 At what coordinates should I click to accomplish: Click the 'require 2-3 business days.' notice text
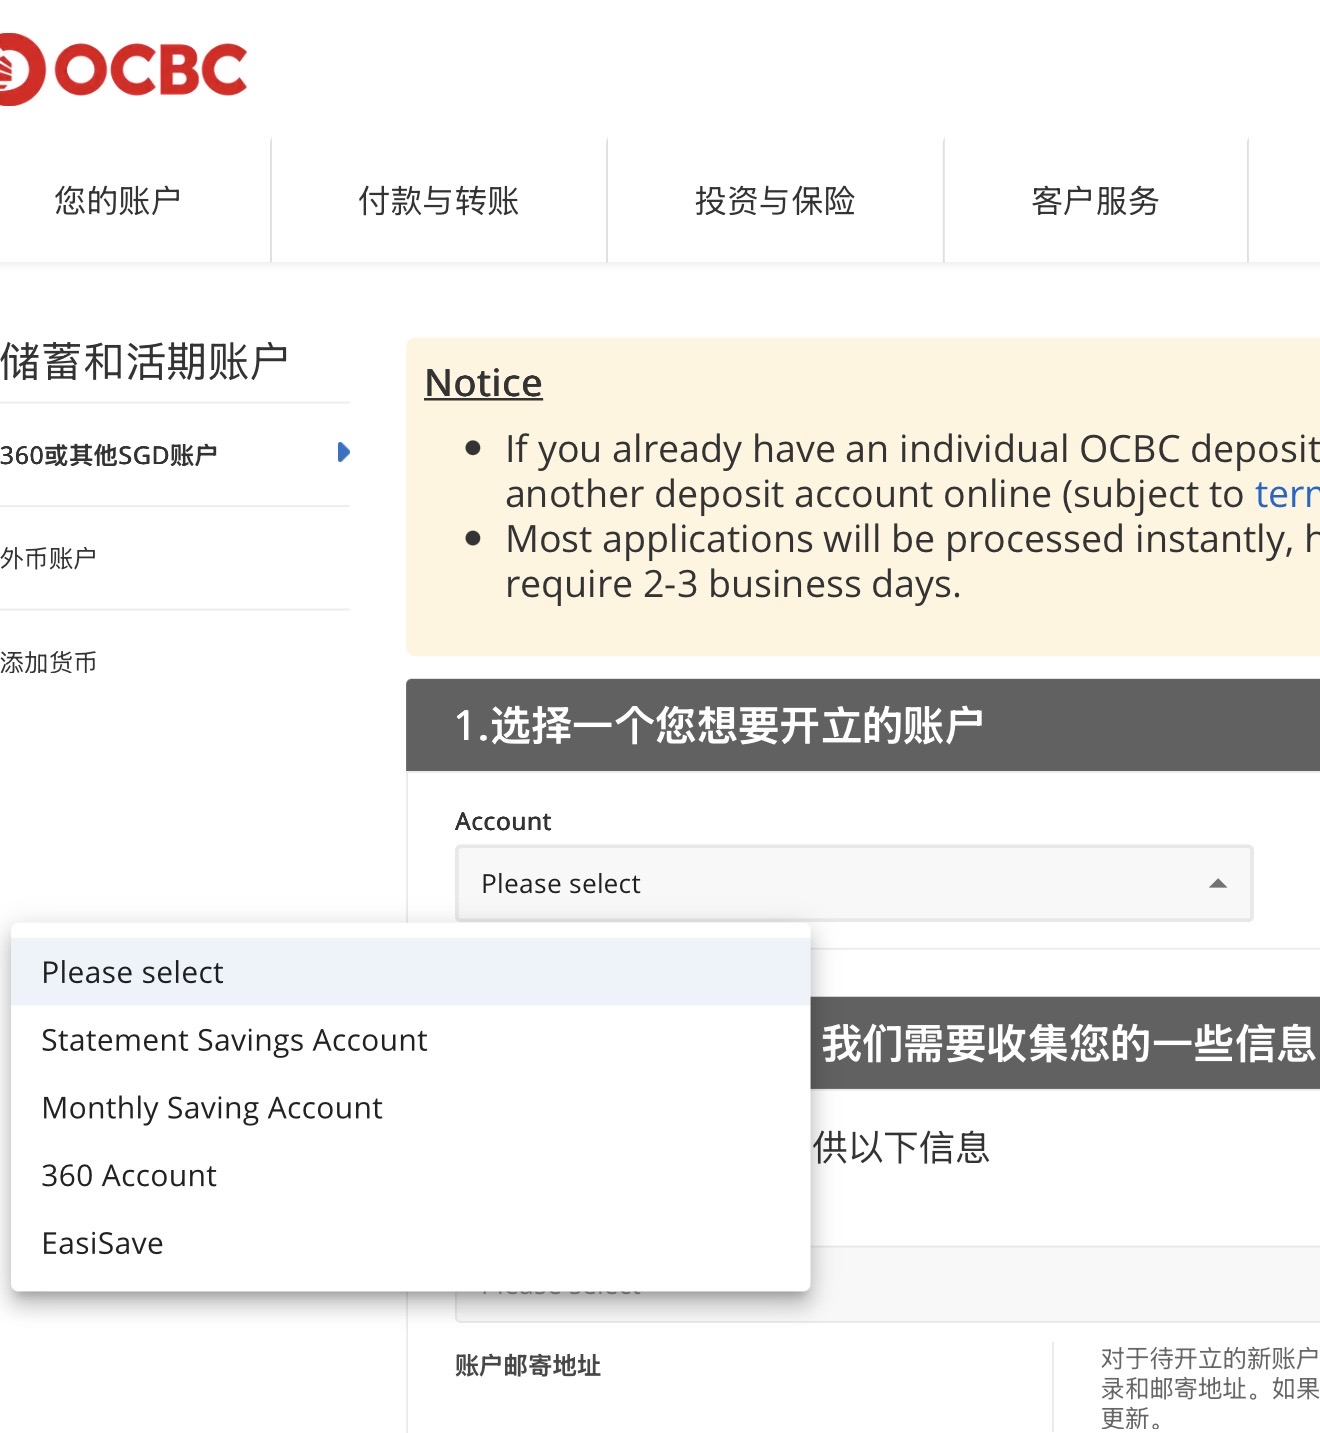[733, 584]
